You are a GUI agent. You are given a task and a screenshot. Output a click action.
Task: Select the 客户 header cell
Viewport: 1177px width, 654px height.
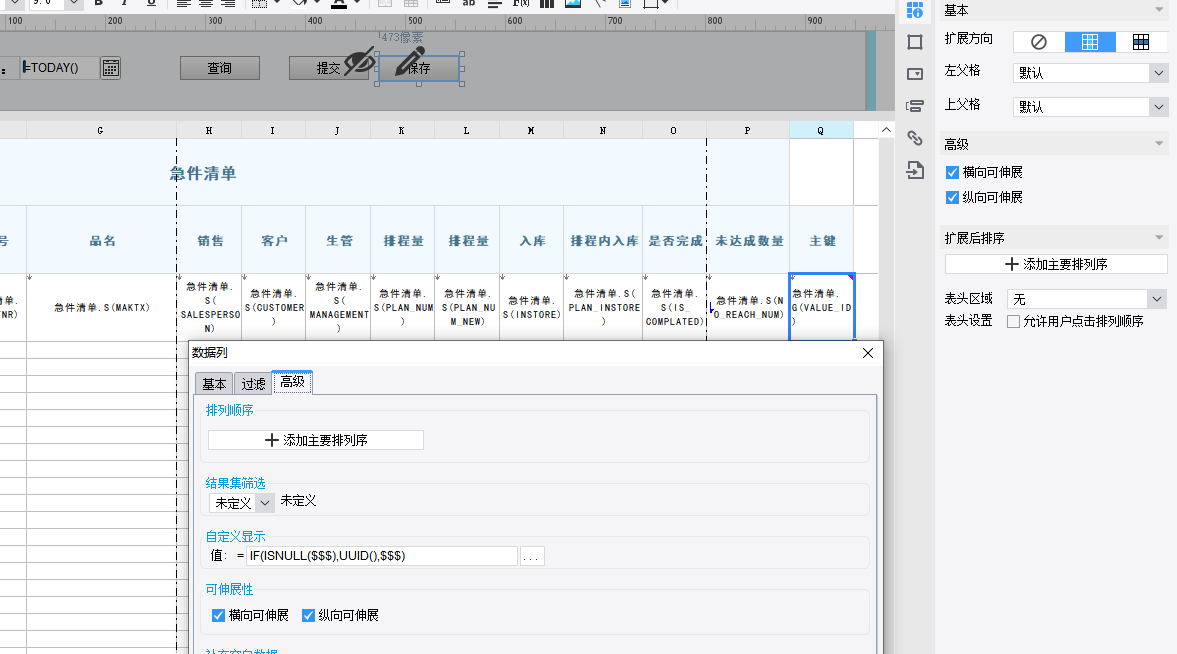point(274,240)
